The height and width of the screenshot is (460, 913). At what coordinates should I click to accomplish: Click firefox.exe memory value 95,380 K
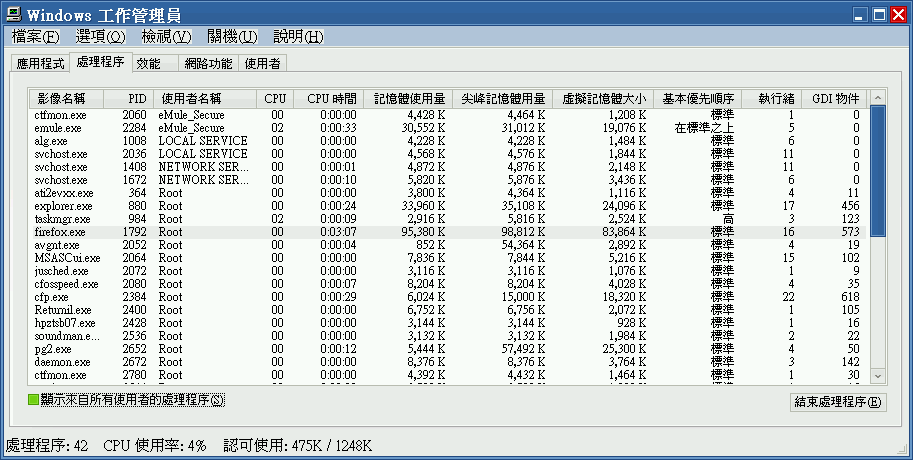point(423,232)
